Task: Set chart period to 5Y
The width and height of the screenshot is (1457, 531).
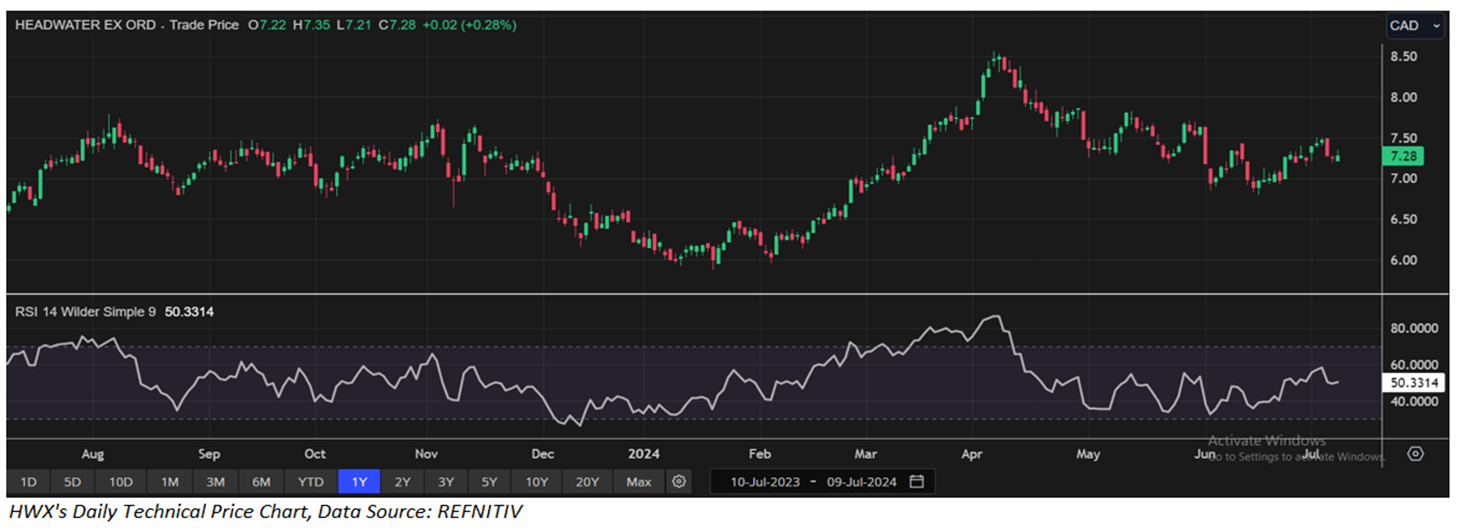Action: click(489, 482)
